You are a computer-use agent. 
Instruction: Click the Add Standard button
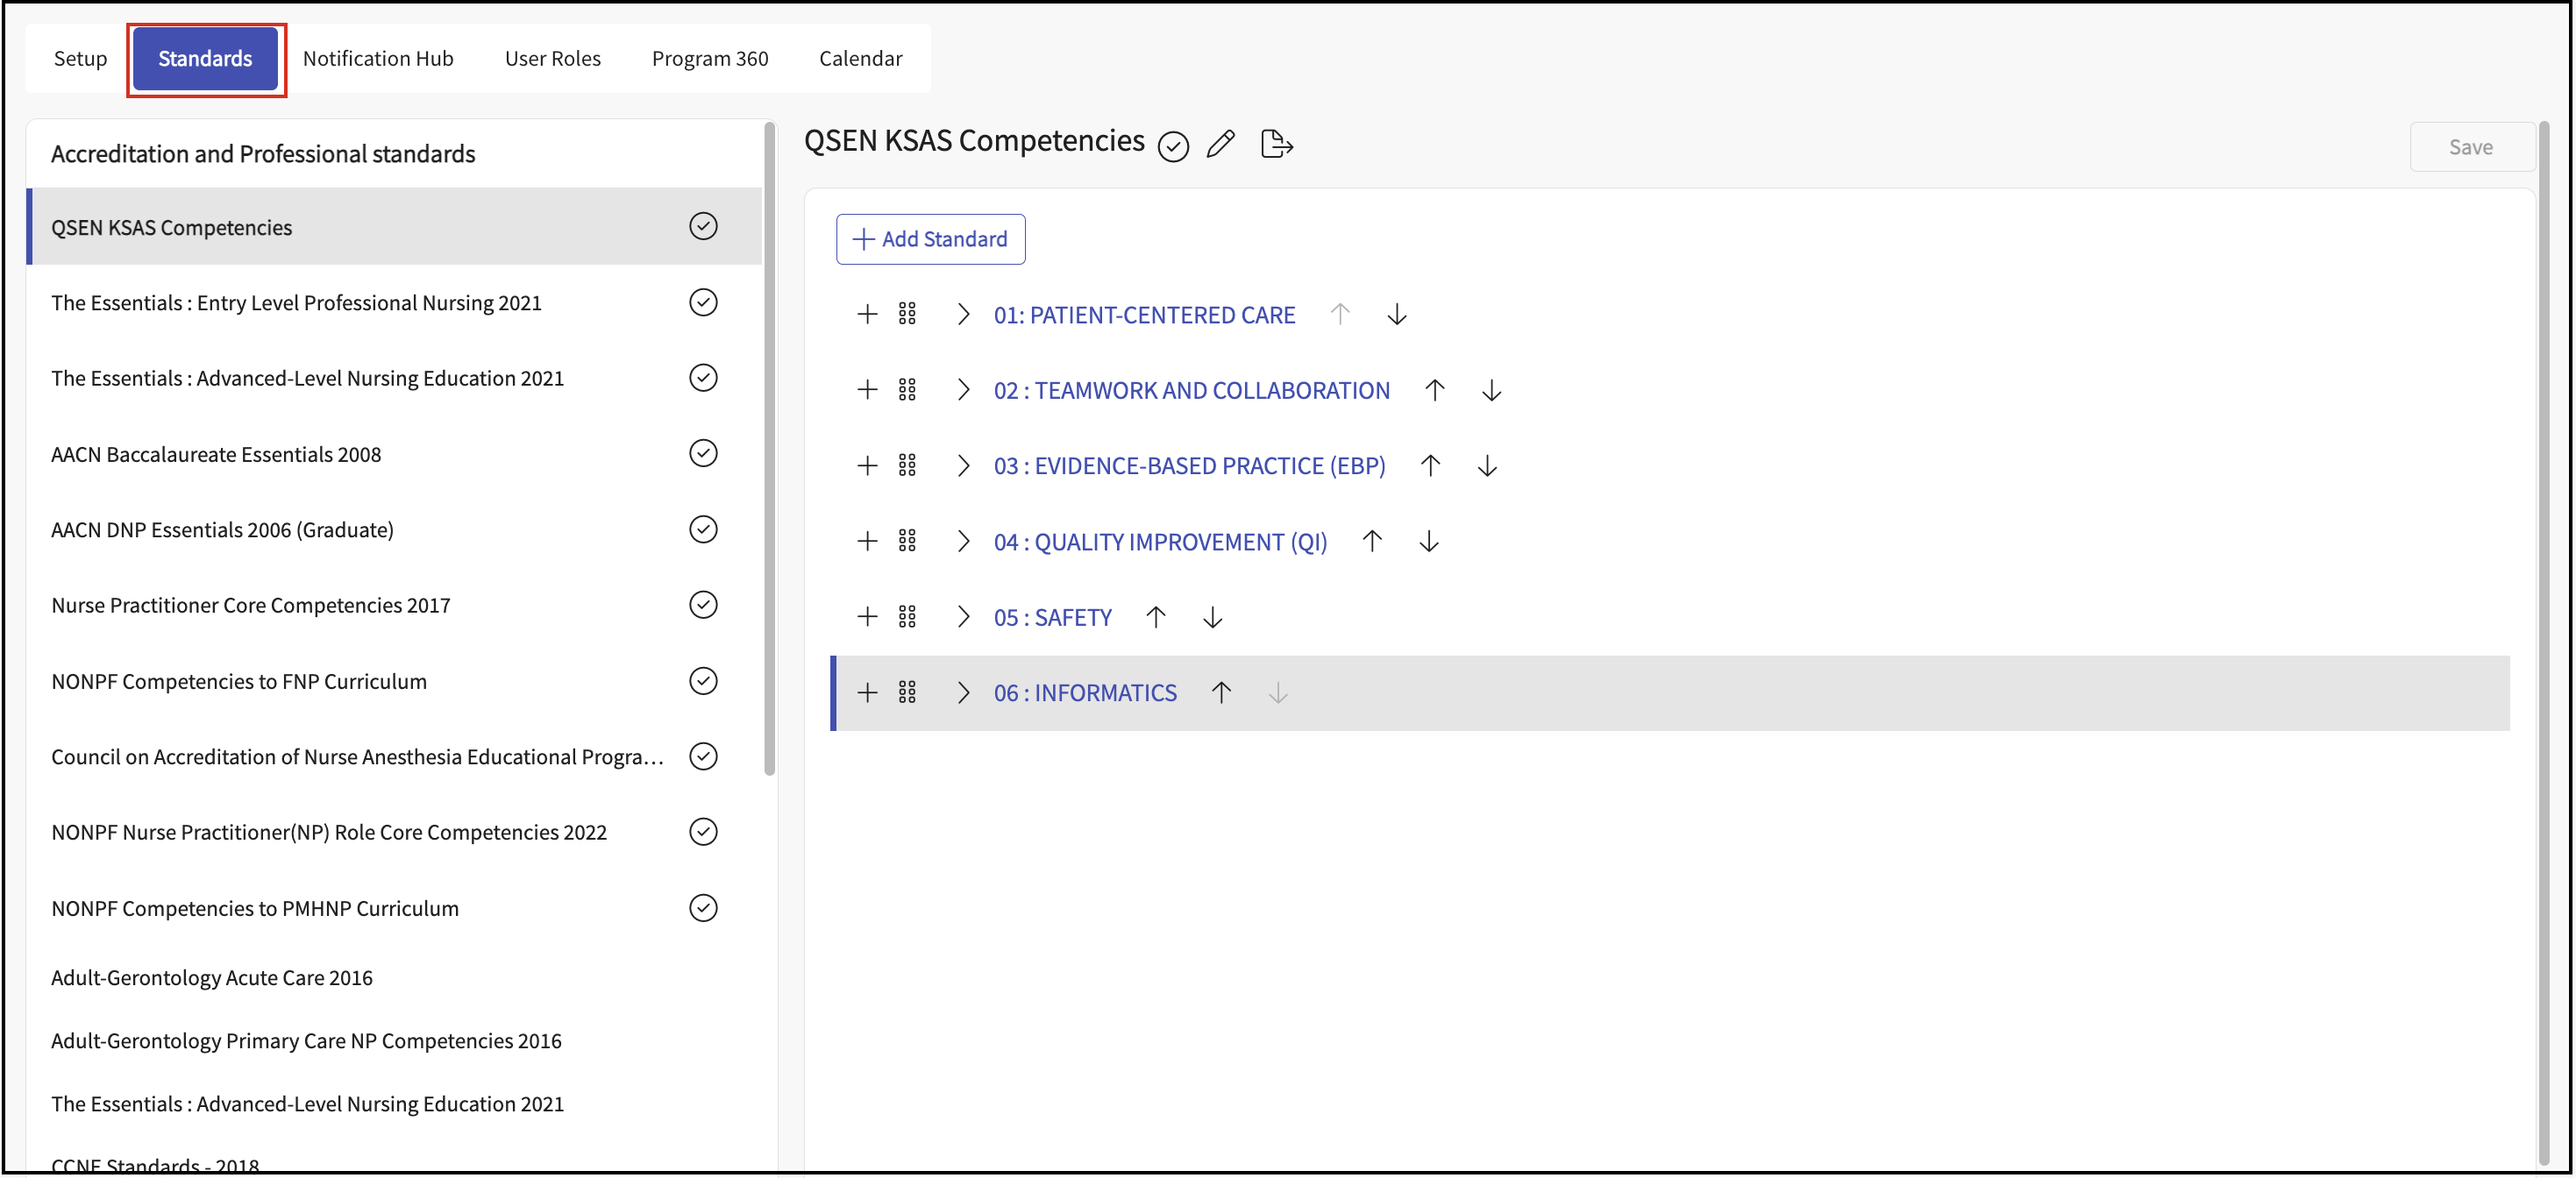(x=930, y=239)
